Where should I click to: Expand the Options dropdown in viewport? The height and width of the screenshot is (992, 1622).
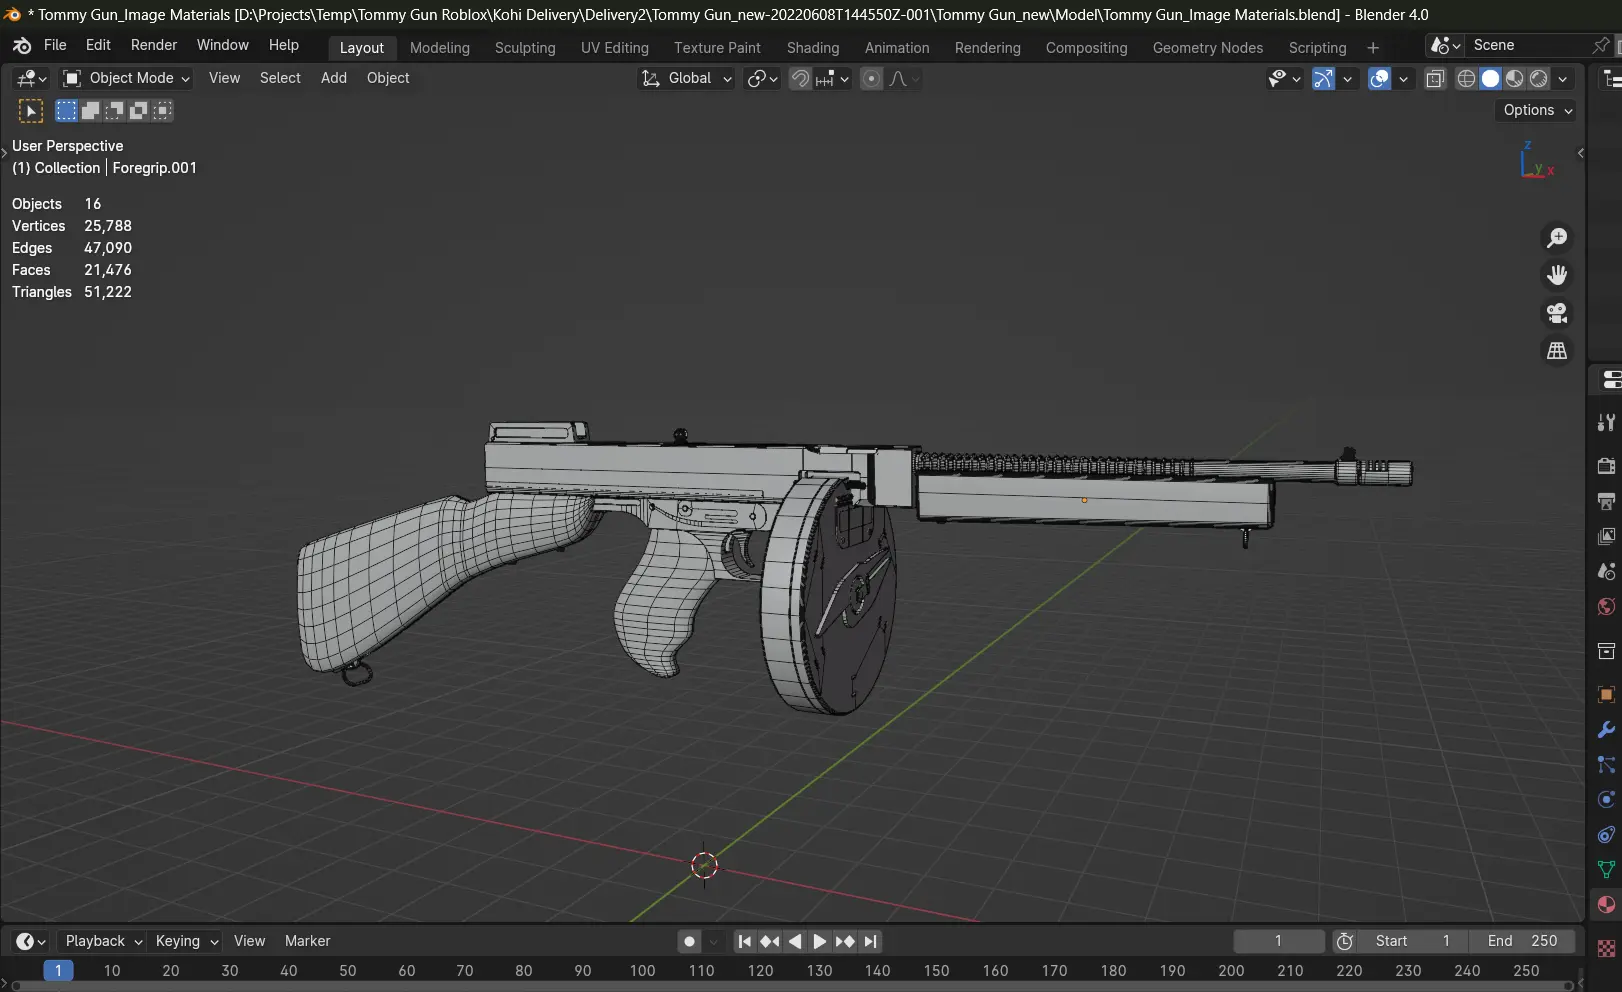(1537, 110)
